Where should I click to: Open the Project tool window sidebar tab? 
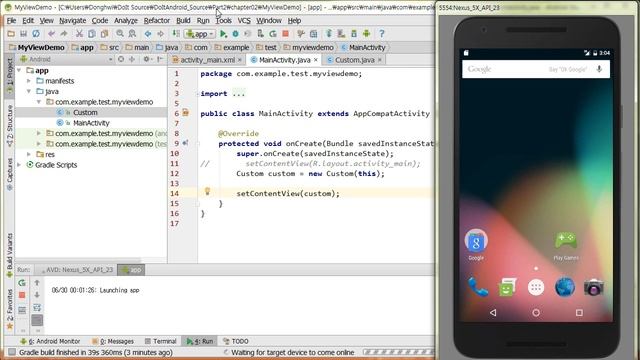click(x=9, y=76)
